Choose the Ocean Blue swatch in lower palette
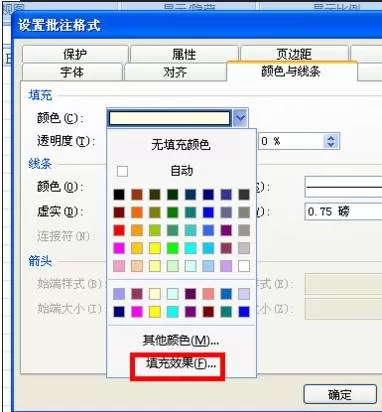382x412 pixels. pyautogui.click(x=226, y=294)
